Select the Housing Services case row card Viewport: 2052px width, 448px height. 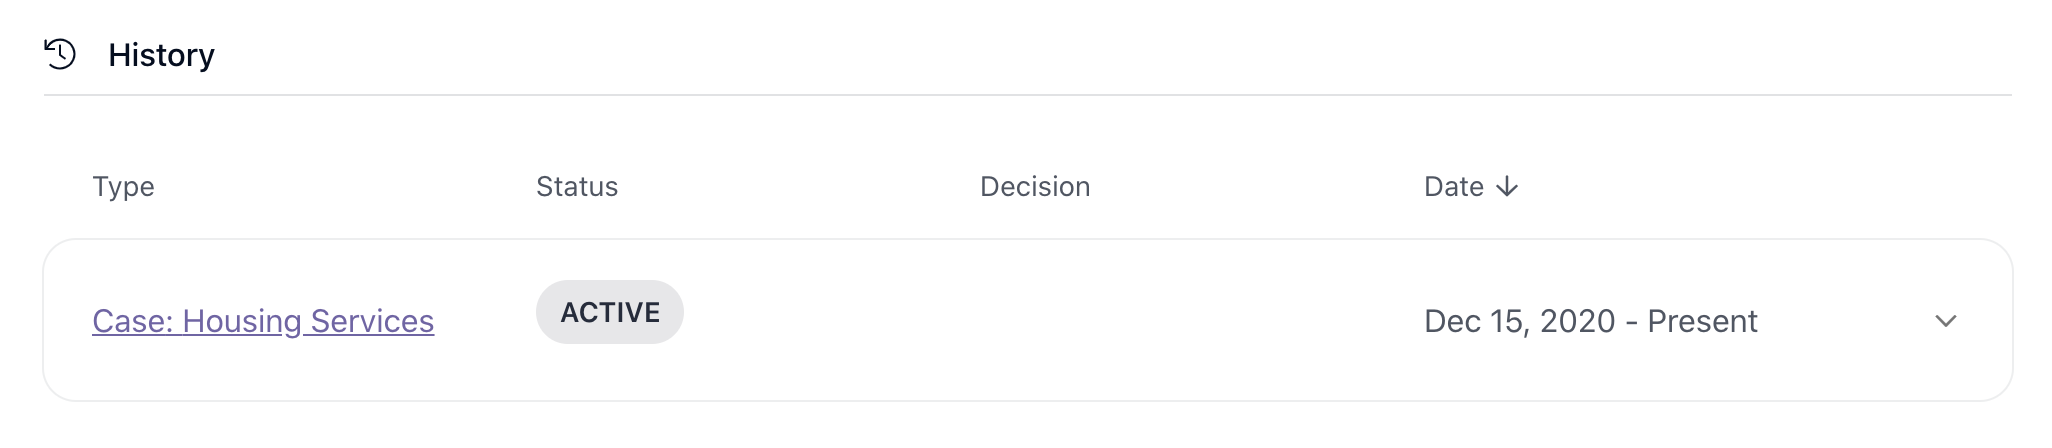[x=1027, y=320]
